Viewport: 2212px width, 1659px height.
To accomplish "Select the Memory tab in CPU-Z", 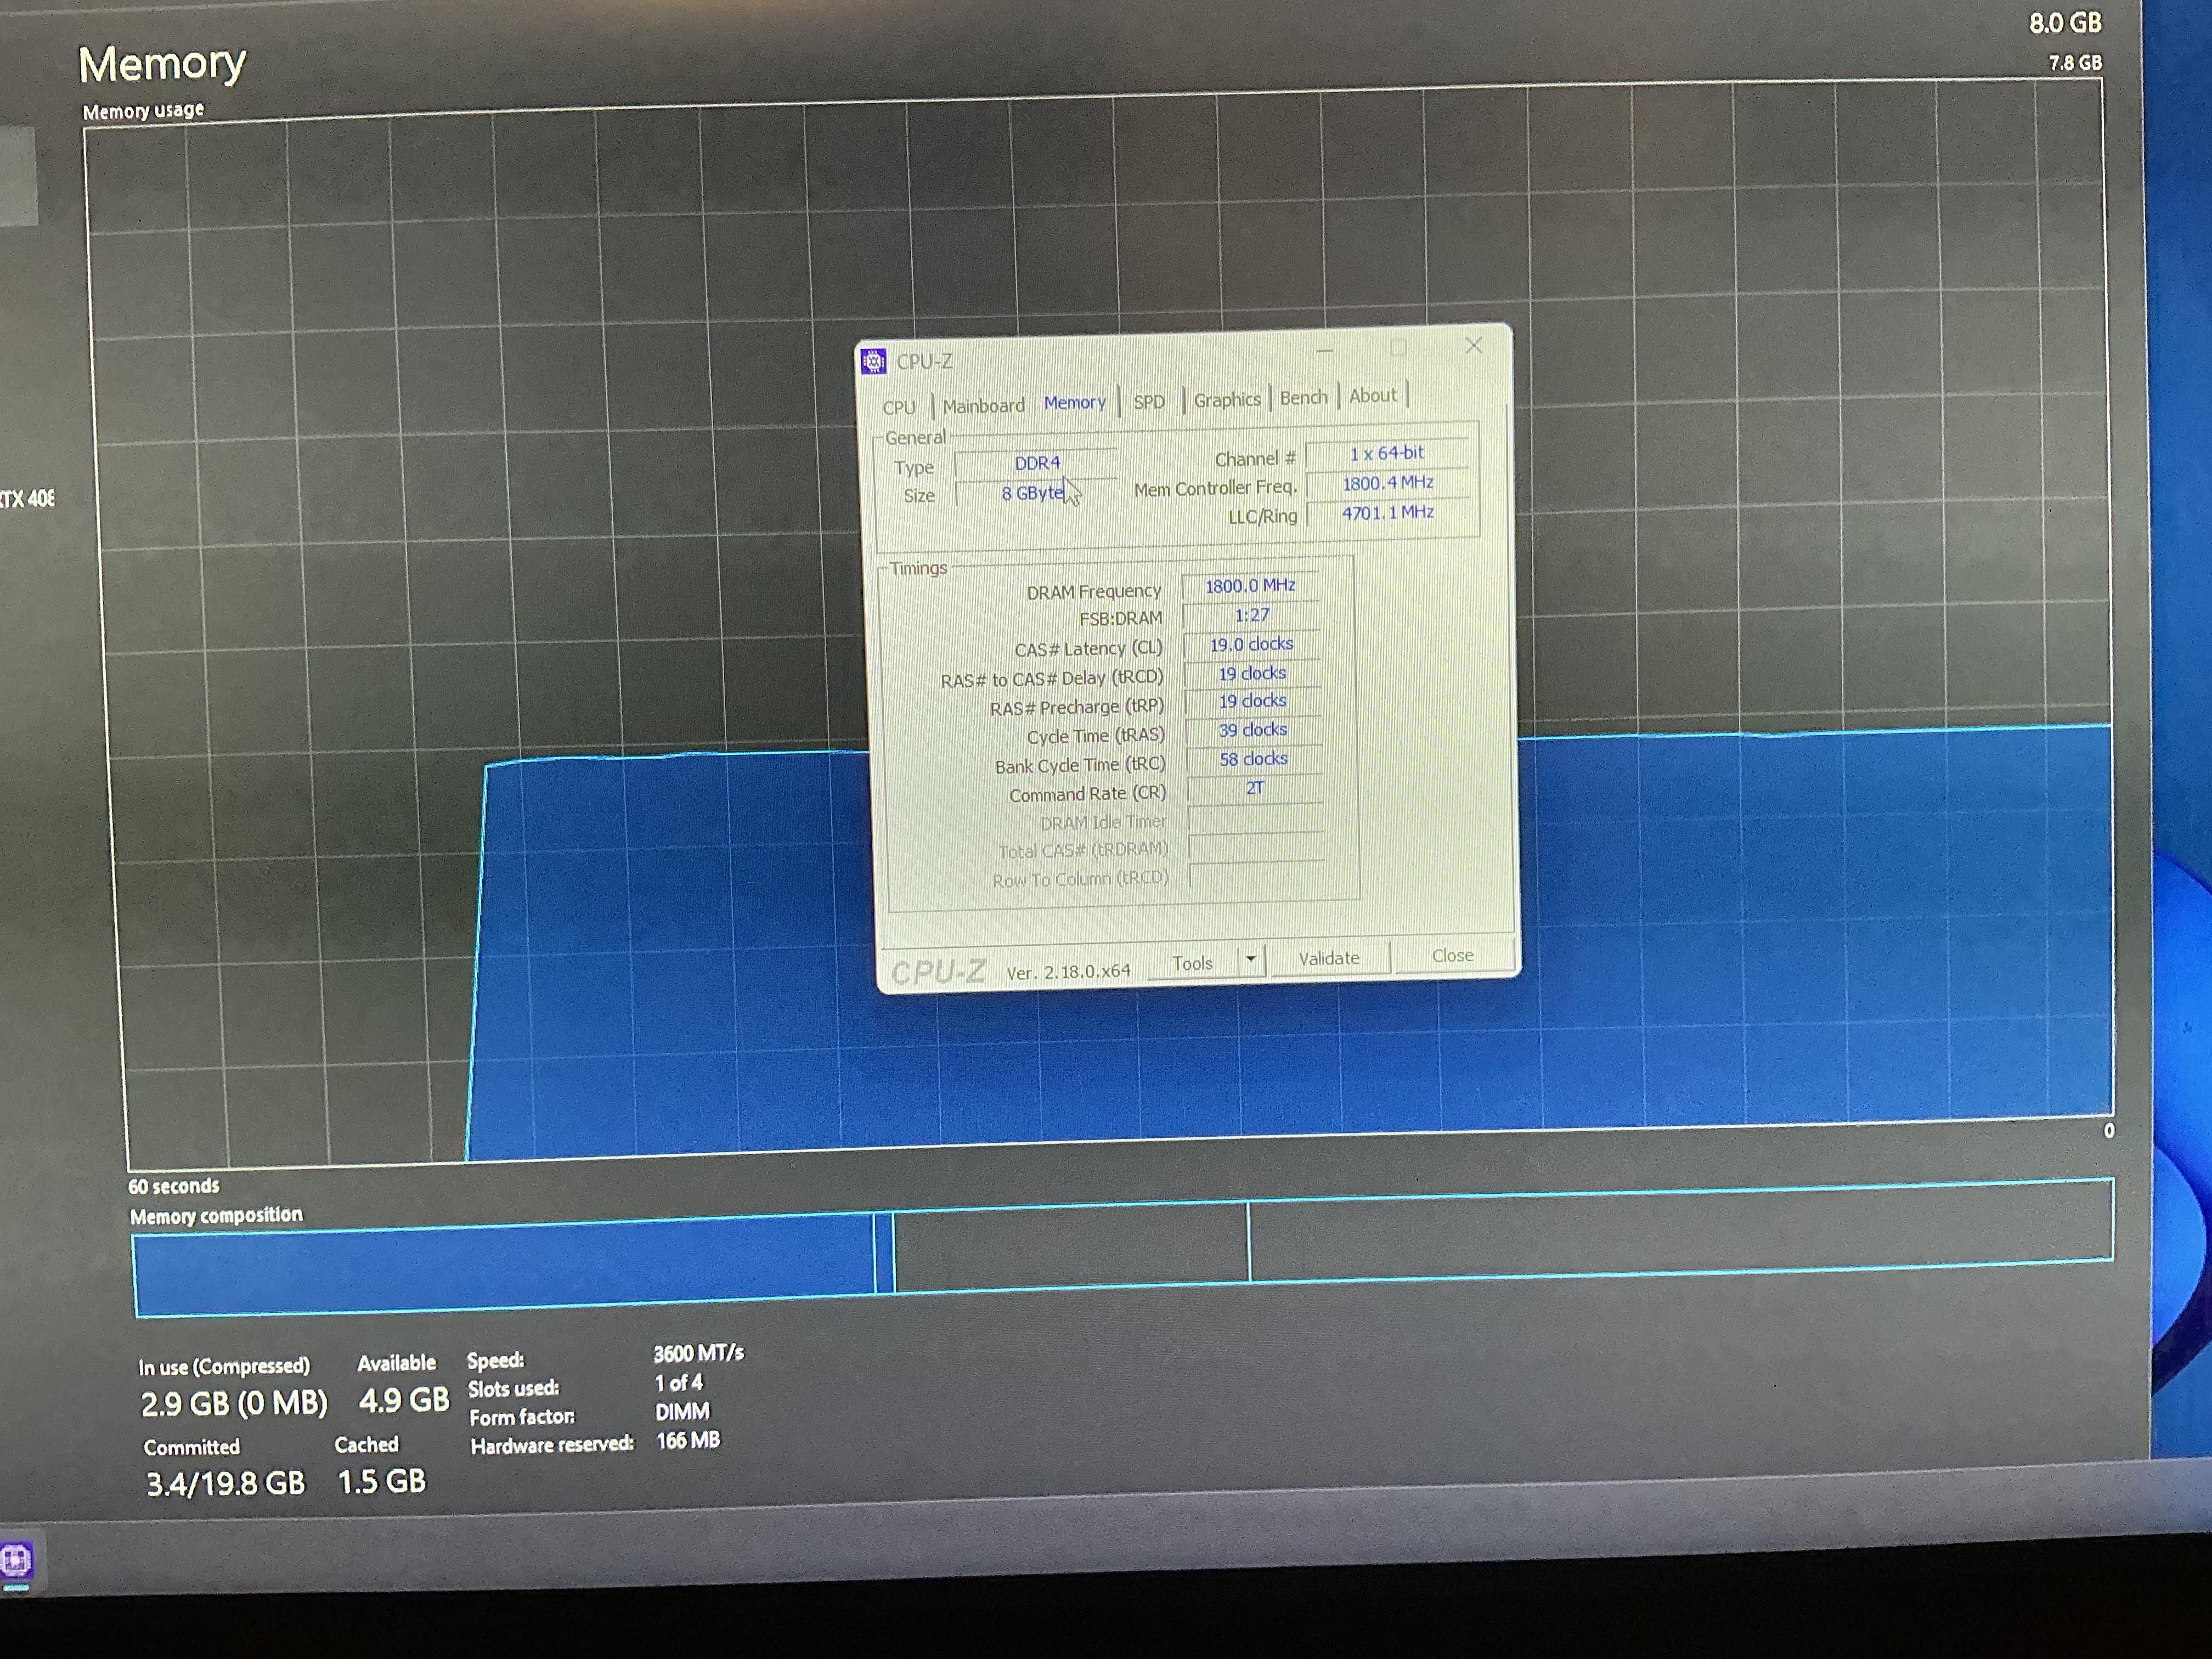I will point(1074,402).
